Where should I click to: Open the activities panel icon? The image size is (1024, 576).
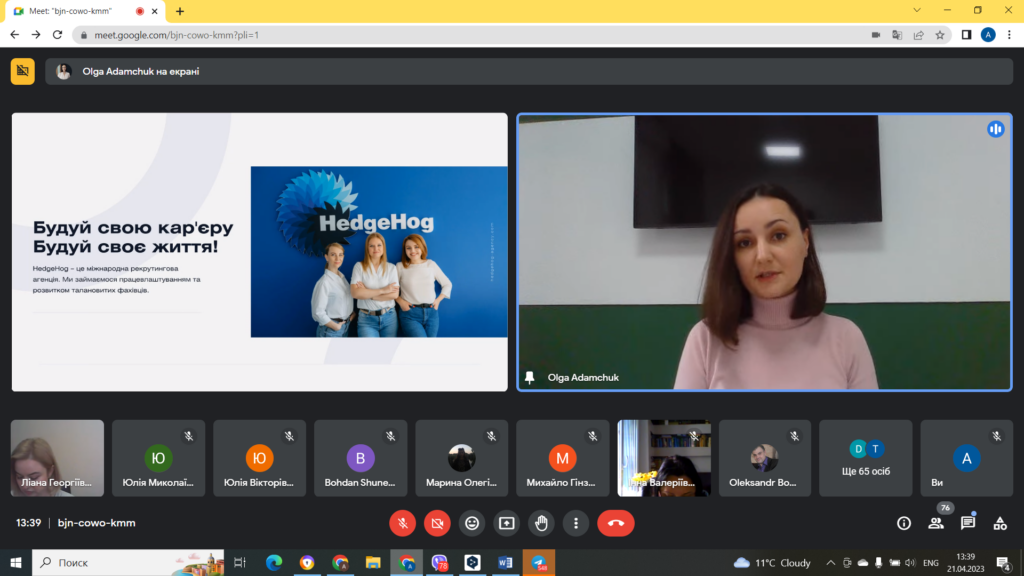point(1000,523)
